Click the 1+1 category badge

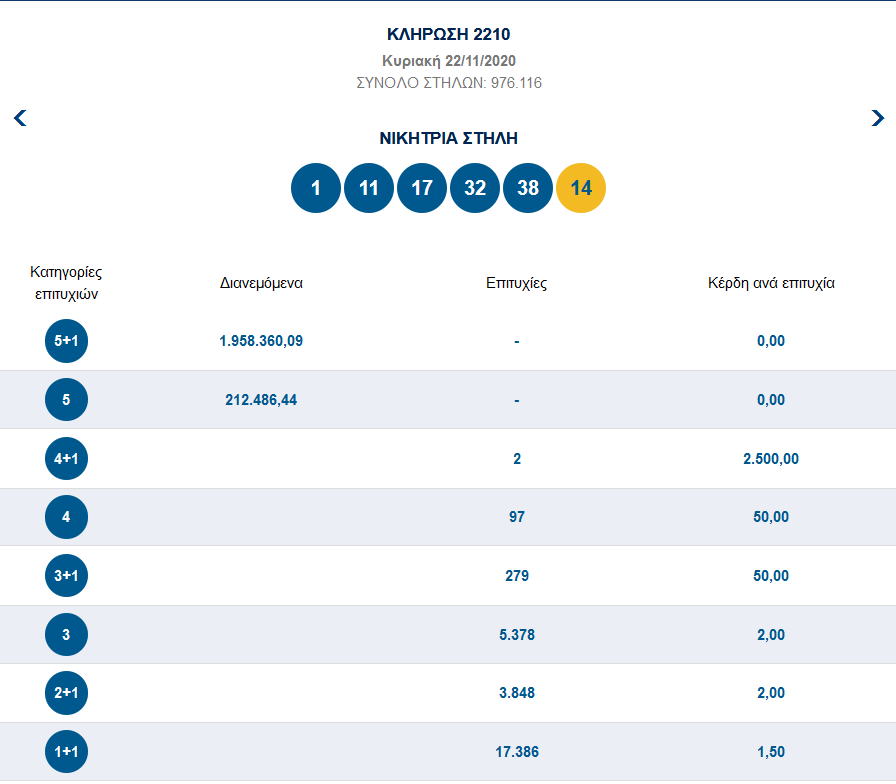pyautogui.click(x=67, y=751)
